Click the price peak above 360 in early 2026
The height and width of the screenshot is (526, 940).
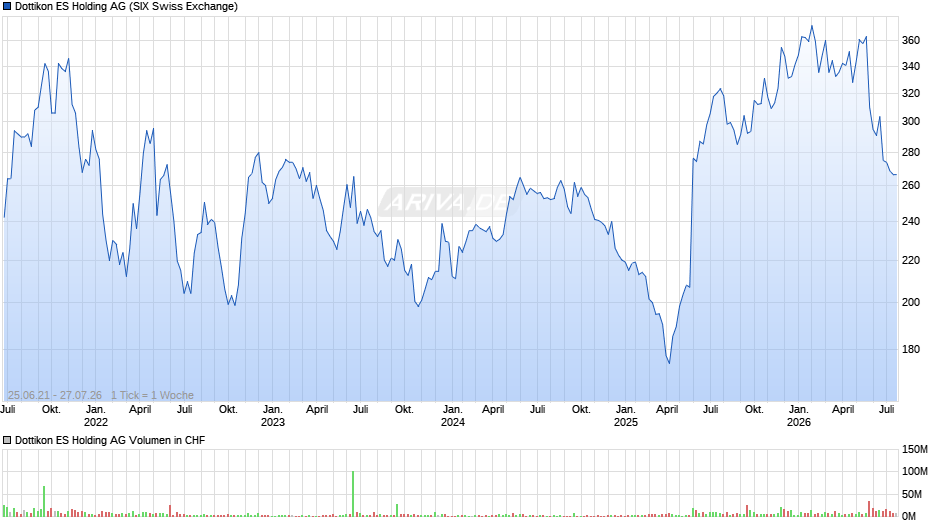(812, 26)
